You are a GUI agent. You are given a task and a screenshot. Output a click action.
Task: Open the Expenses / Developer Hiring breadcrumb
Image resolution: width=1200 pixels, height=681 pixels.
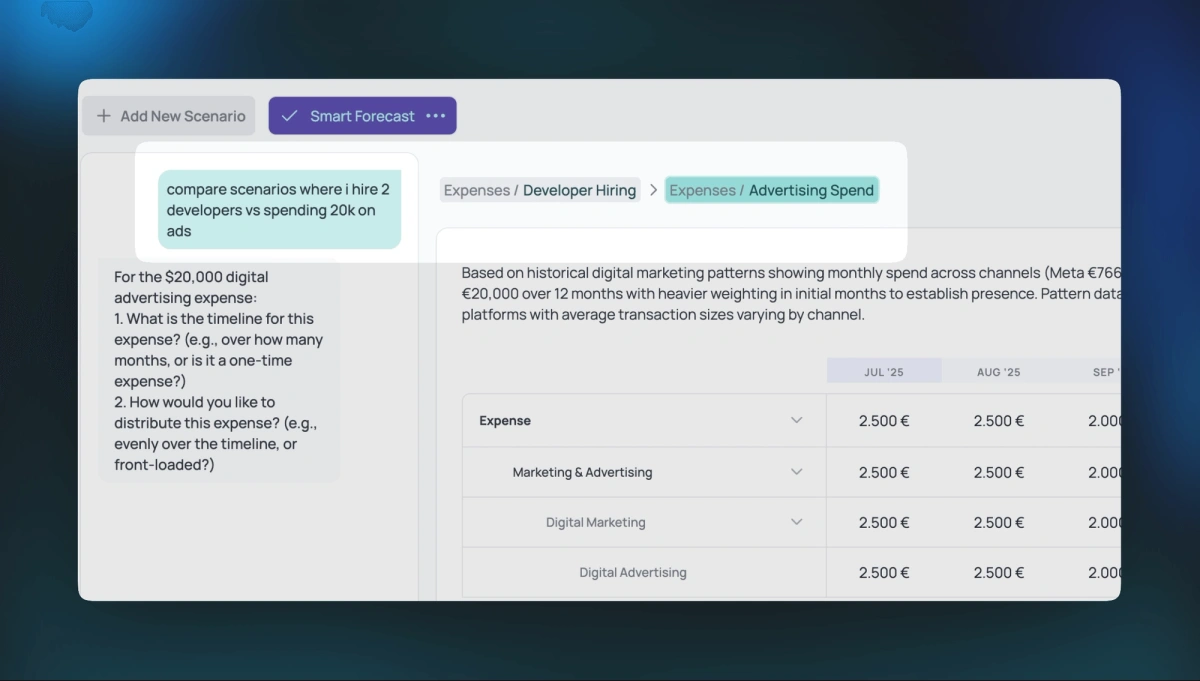[540, 190]
